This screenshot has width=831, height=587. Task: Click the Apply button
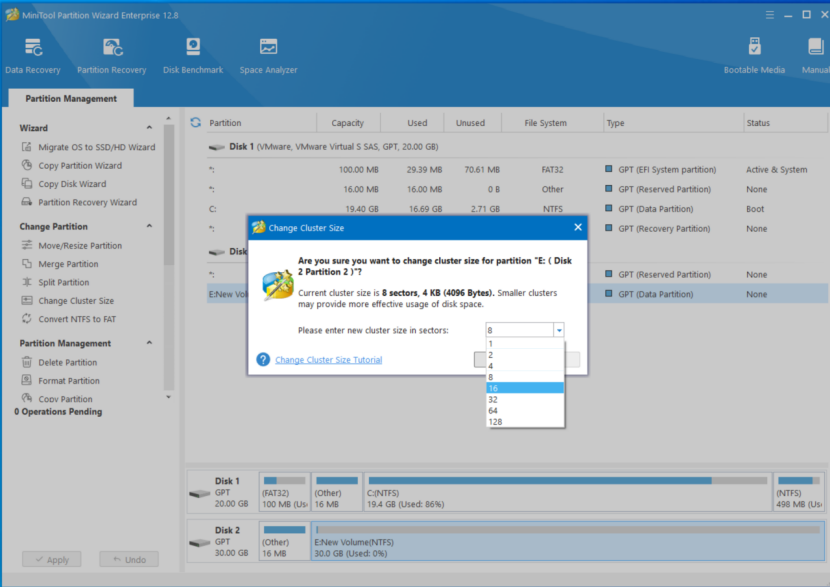click(x=52, y=559)
